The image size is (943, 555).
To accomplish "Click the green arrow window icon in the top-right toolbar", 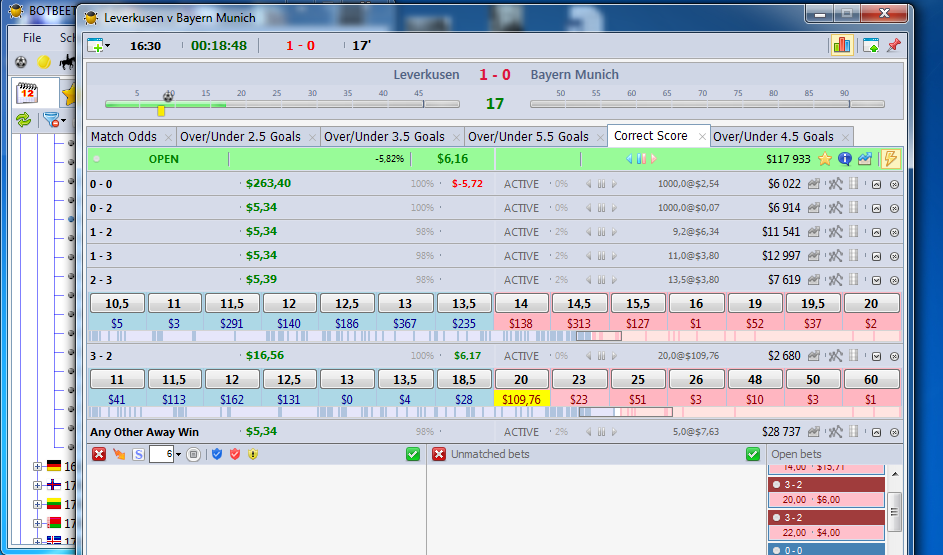I will (871, 45).
